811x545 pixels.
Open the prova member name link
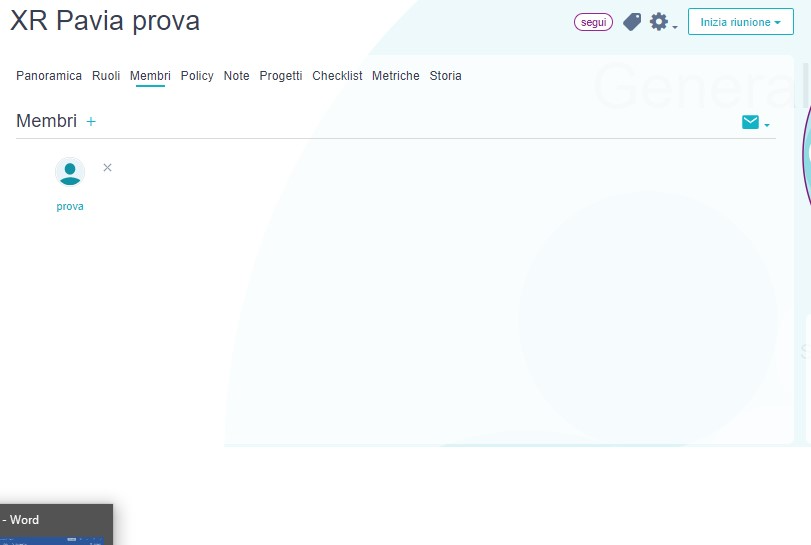point(70,206)
